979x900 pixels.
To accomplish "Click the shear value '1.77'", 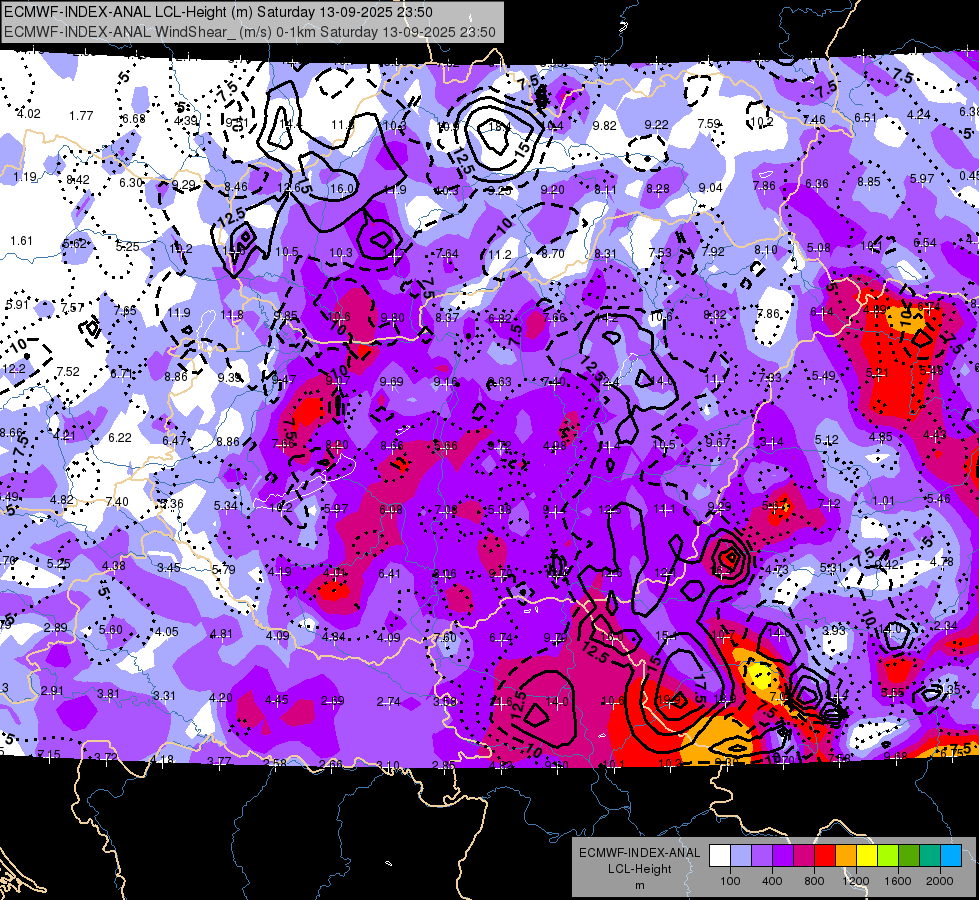I will click(x=81, y=116).
